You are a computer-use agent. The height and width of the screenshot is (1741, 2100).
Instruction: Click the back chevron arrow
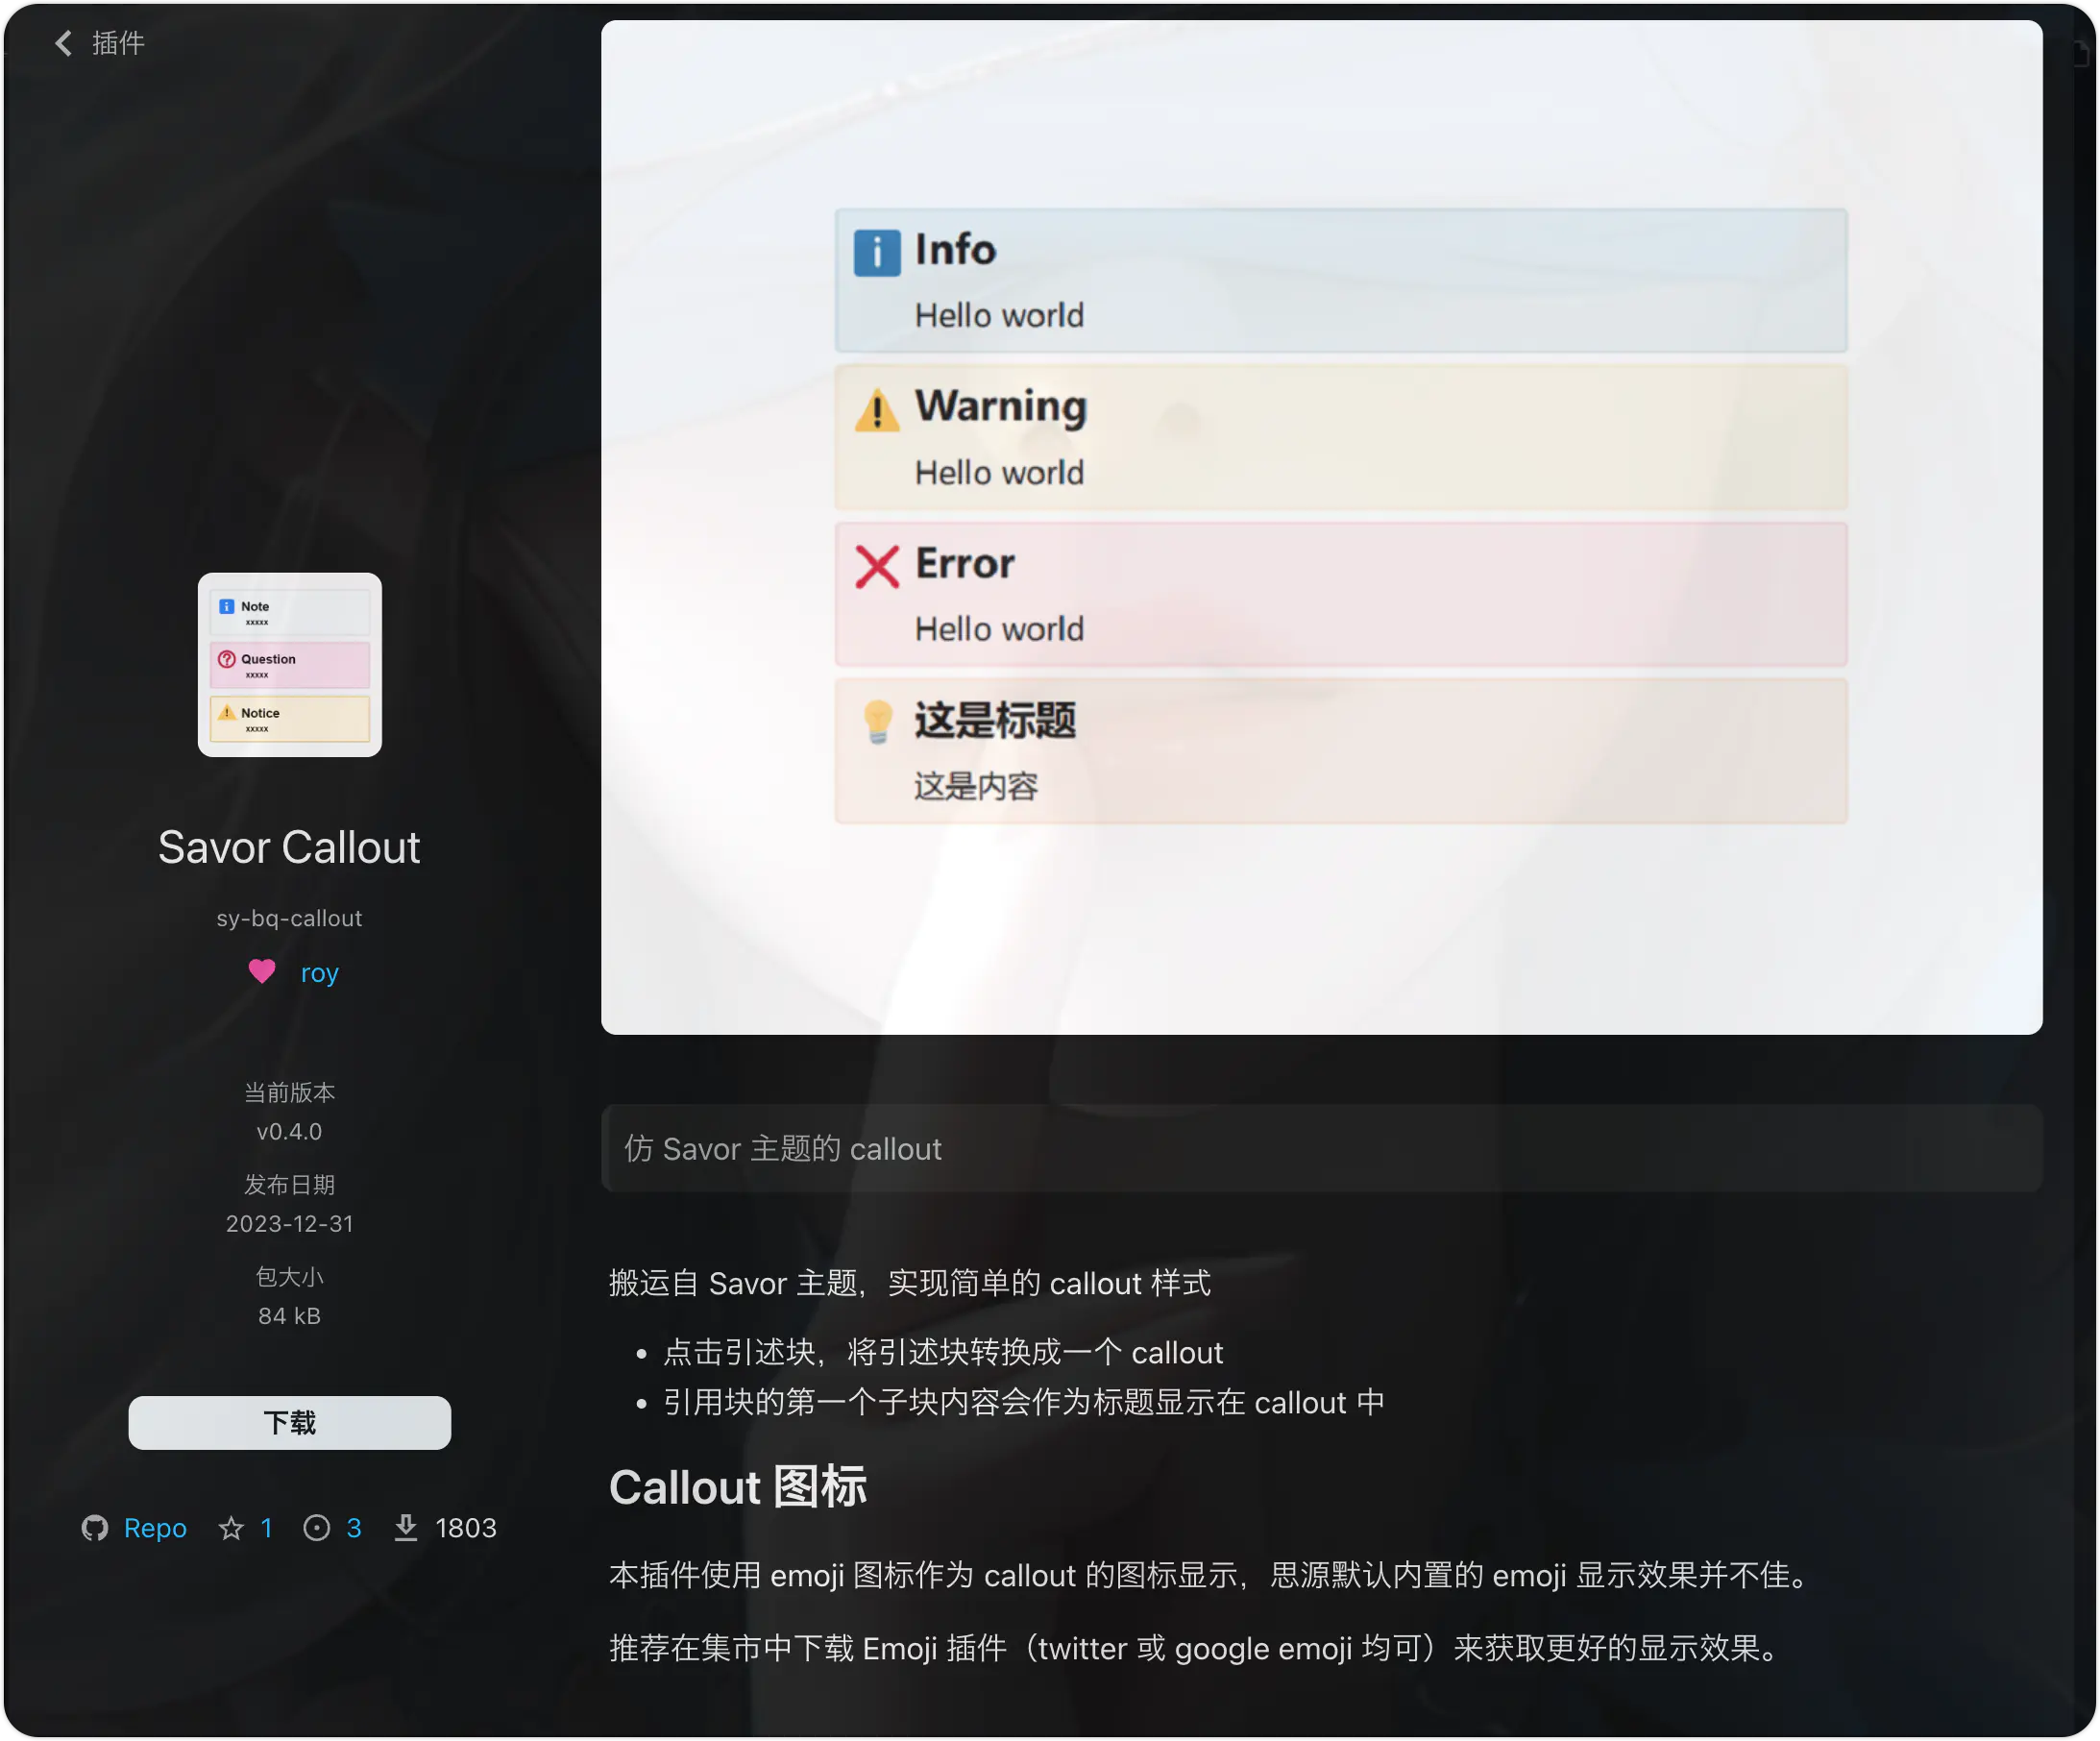64,43
